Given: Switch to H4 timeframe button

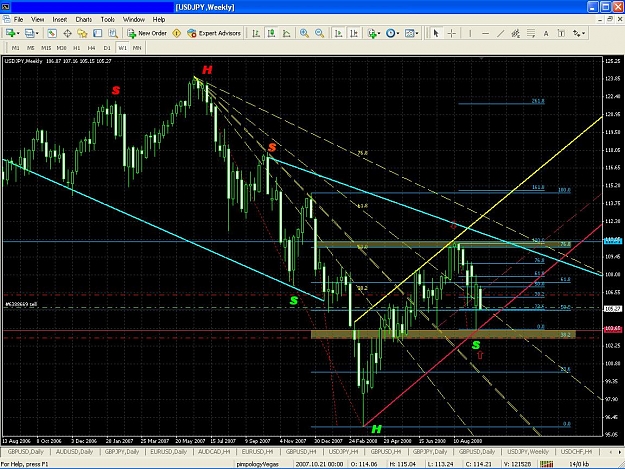Looking at the screenshot, I should pyautogui.click(x=91, y=48).
